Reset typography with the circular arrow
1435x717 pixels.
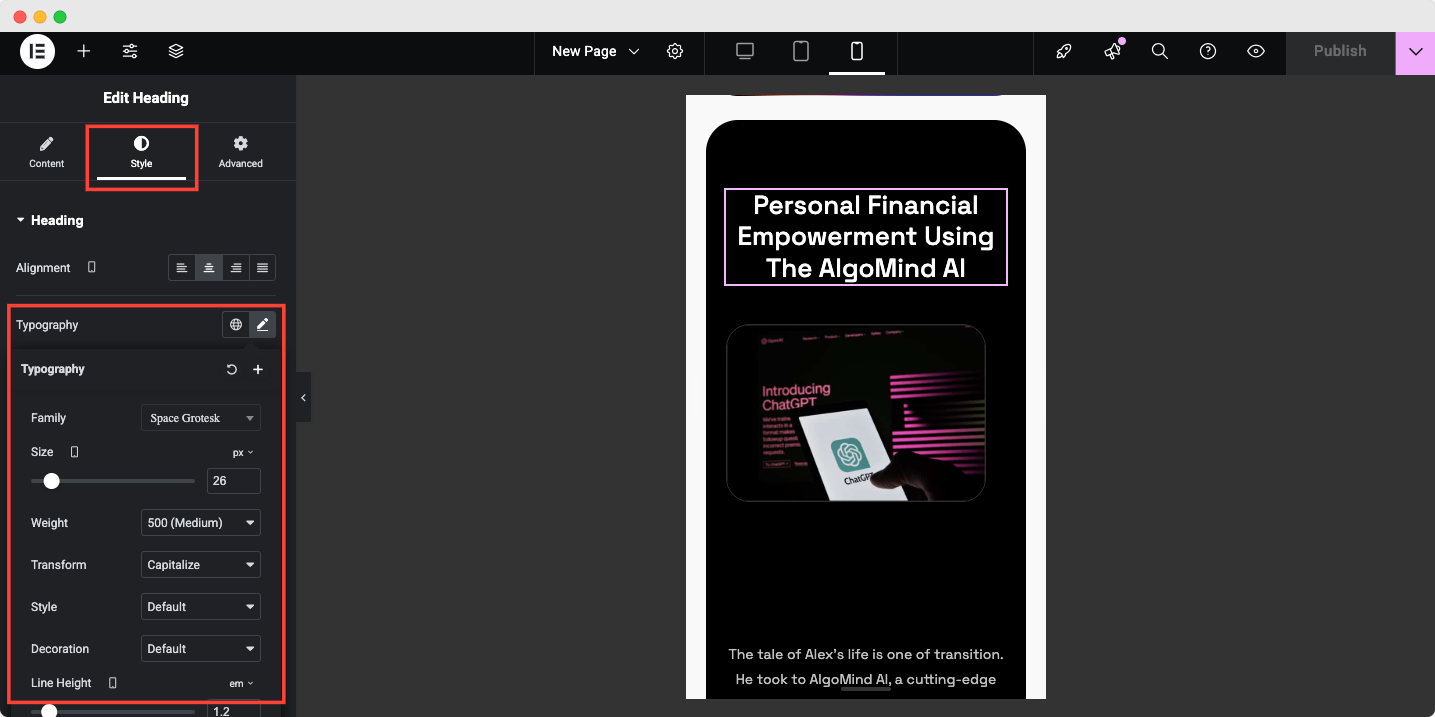(x=231, y=369)
